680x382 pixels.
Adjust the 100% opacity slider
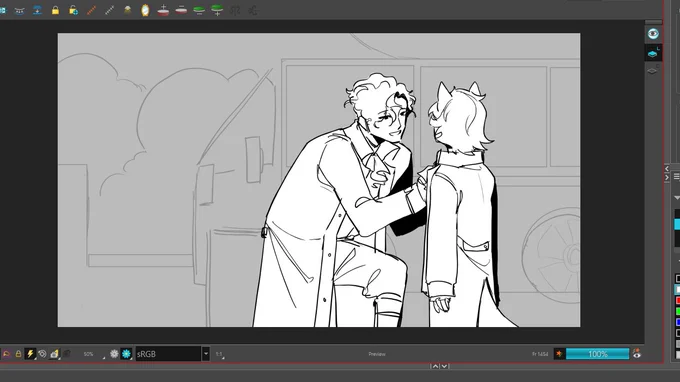click(597, 354)
